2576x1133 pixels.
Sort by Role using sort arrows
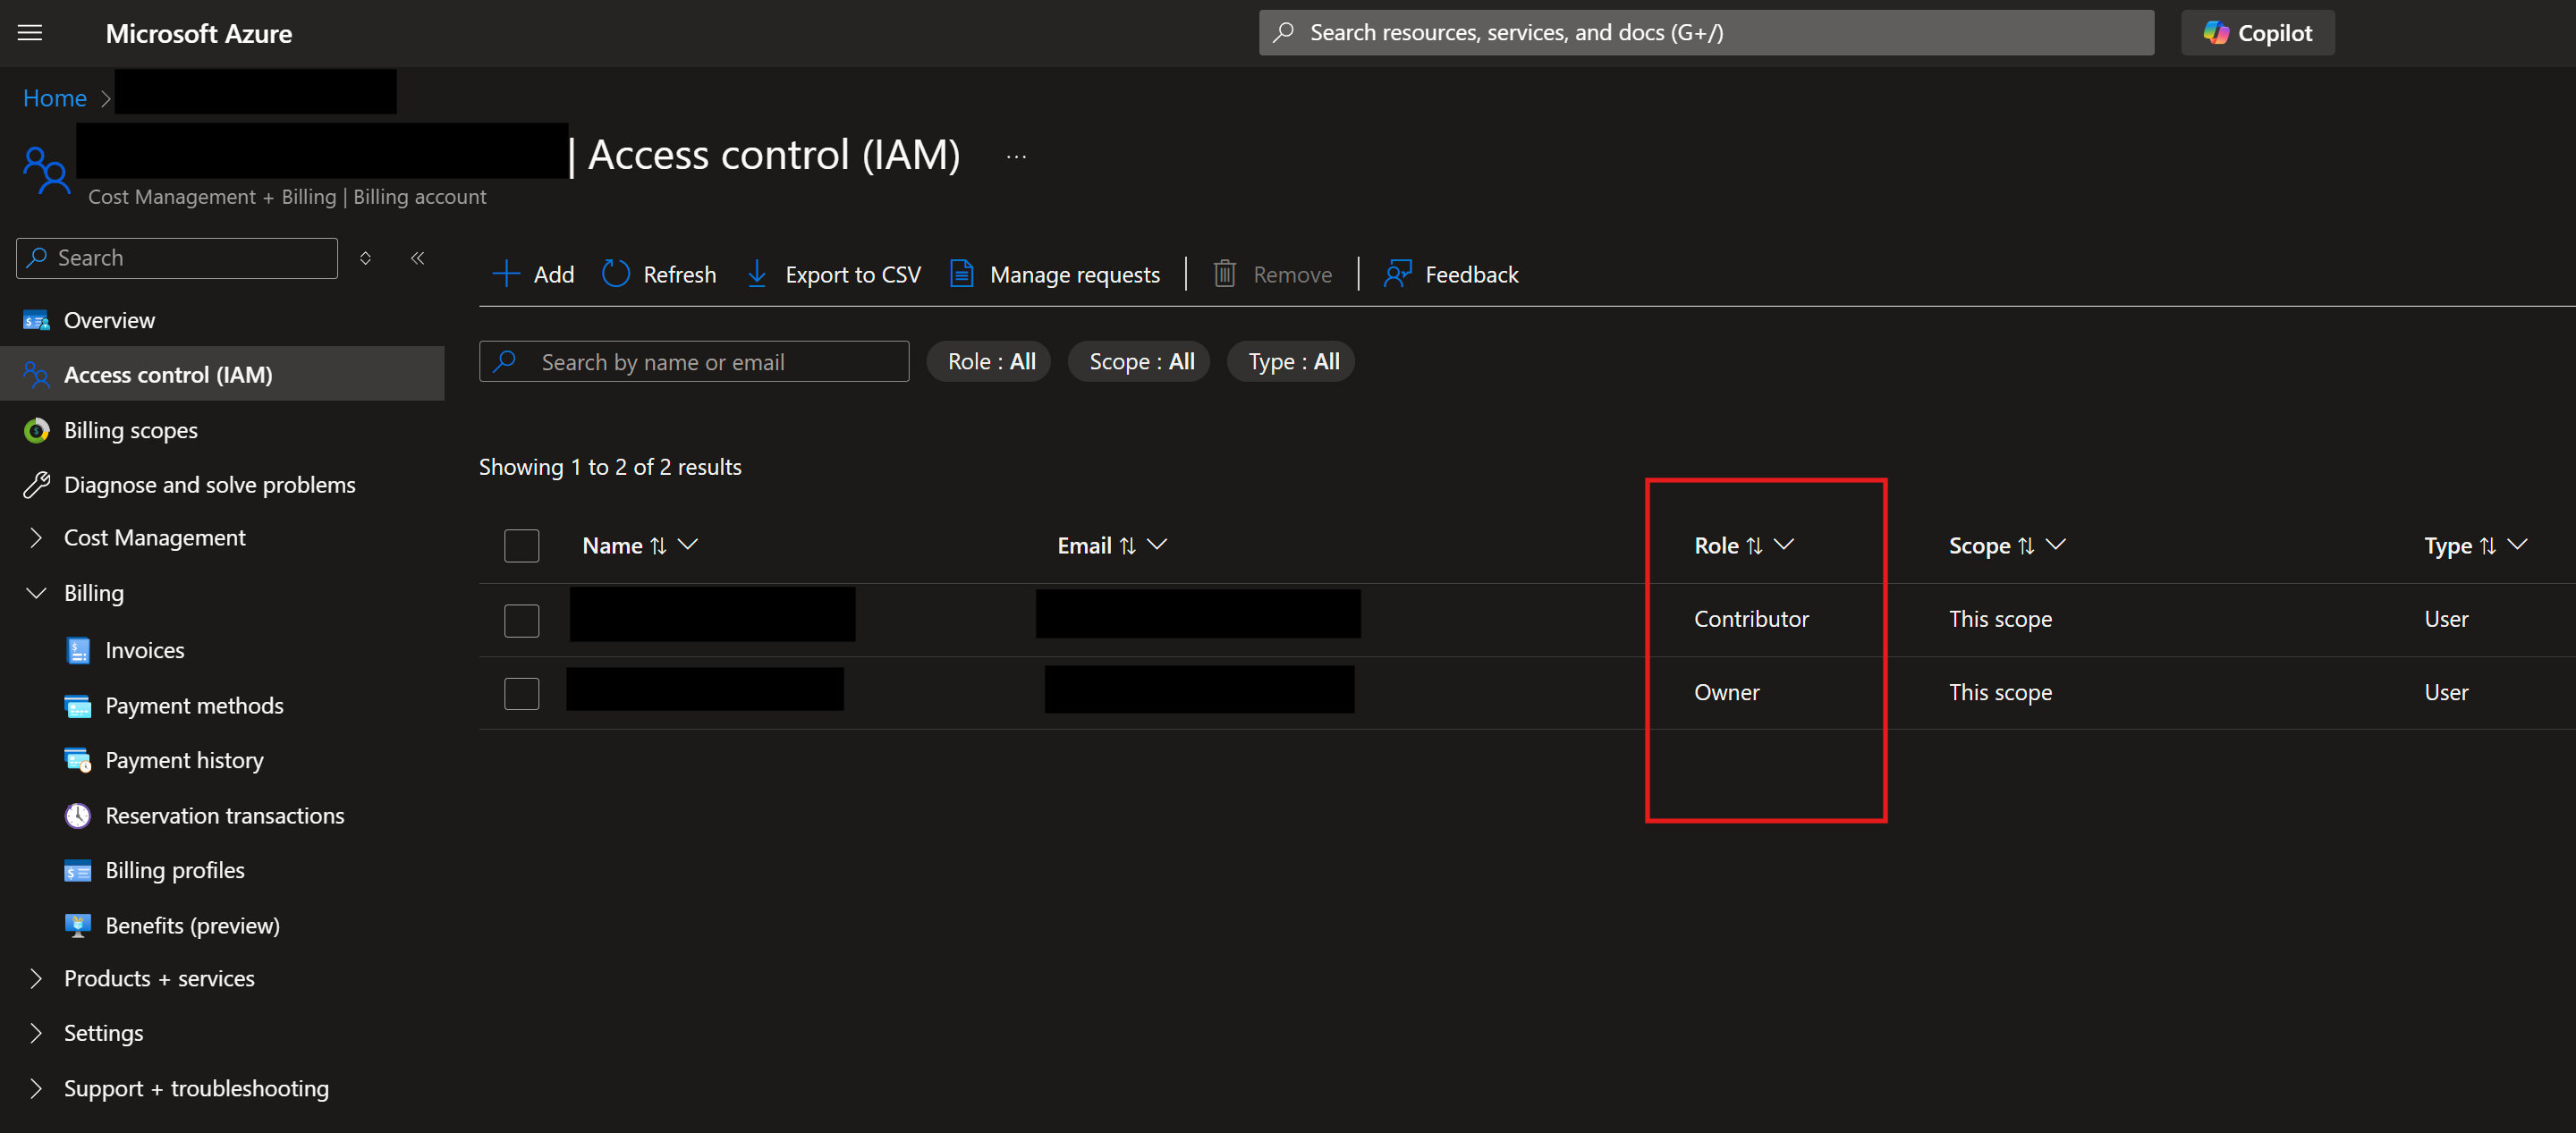tap(1755, 546)
